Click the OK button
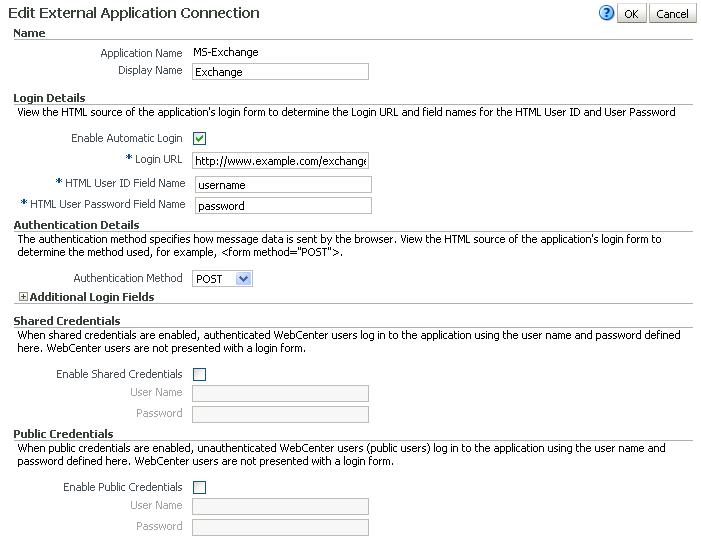The width and height of the screenshot is (701, 540). [631, 13]
